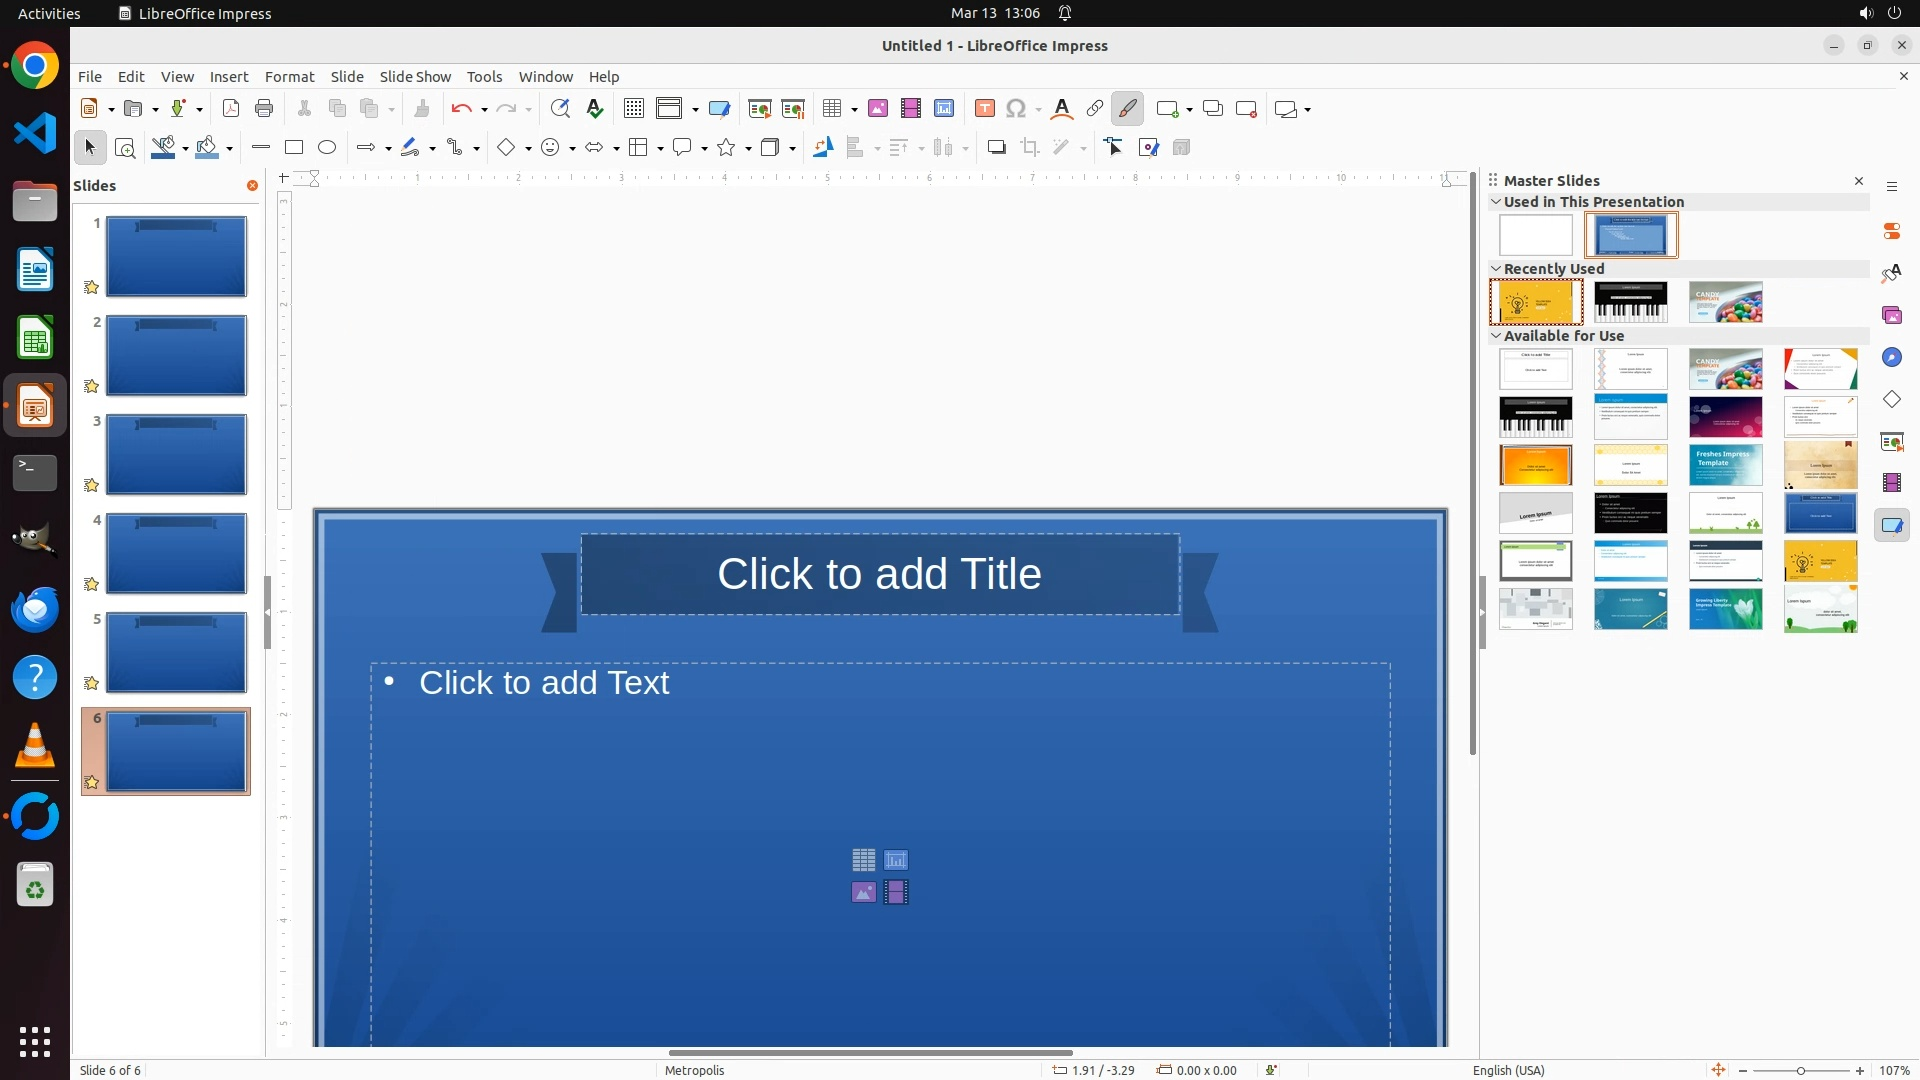Collapse the Recently Used section
Image resolution: width=1920 pixels, height=1080 pixels.
coord(1496,269)
